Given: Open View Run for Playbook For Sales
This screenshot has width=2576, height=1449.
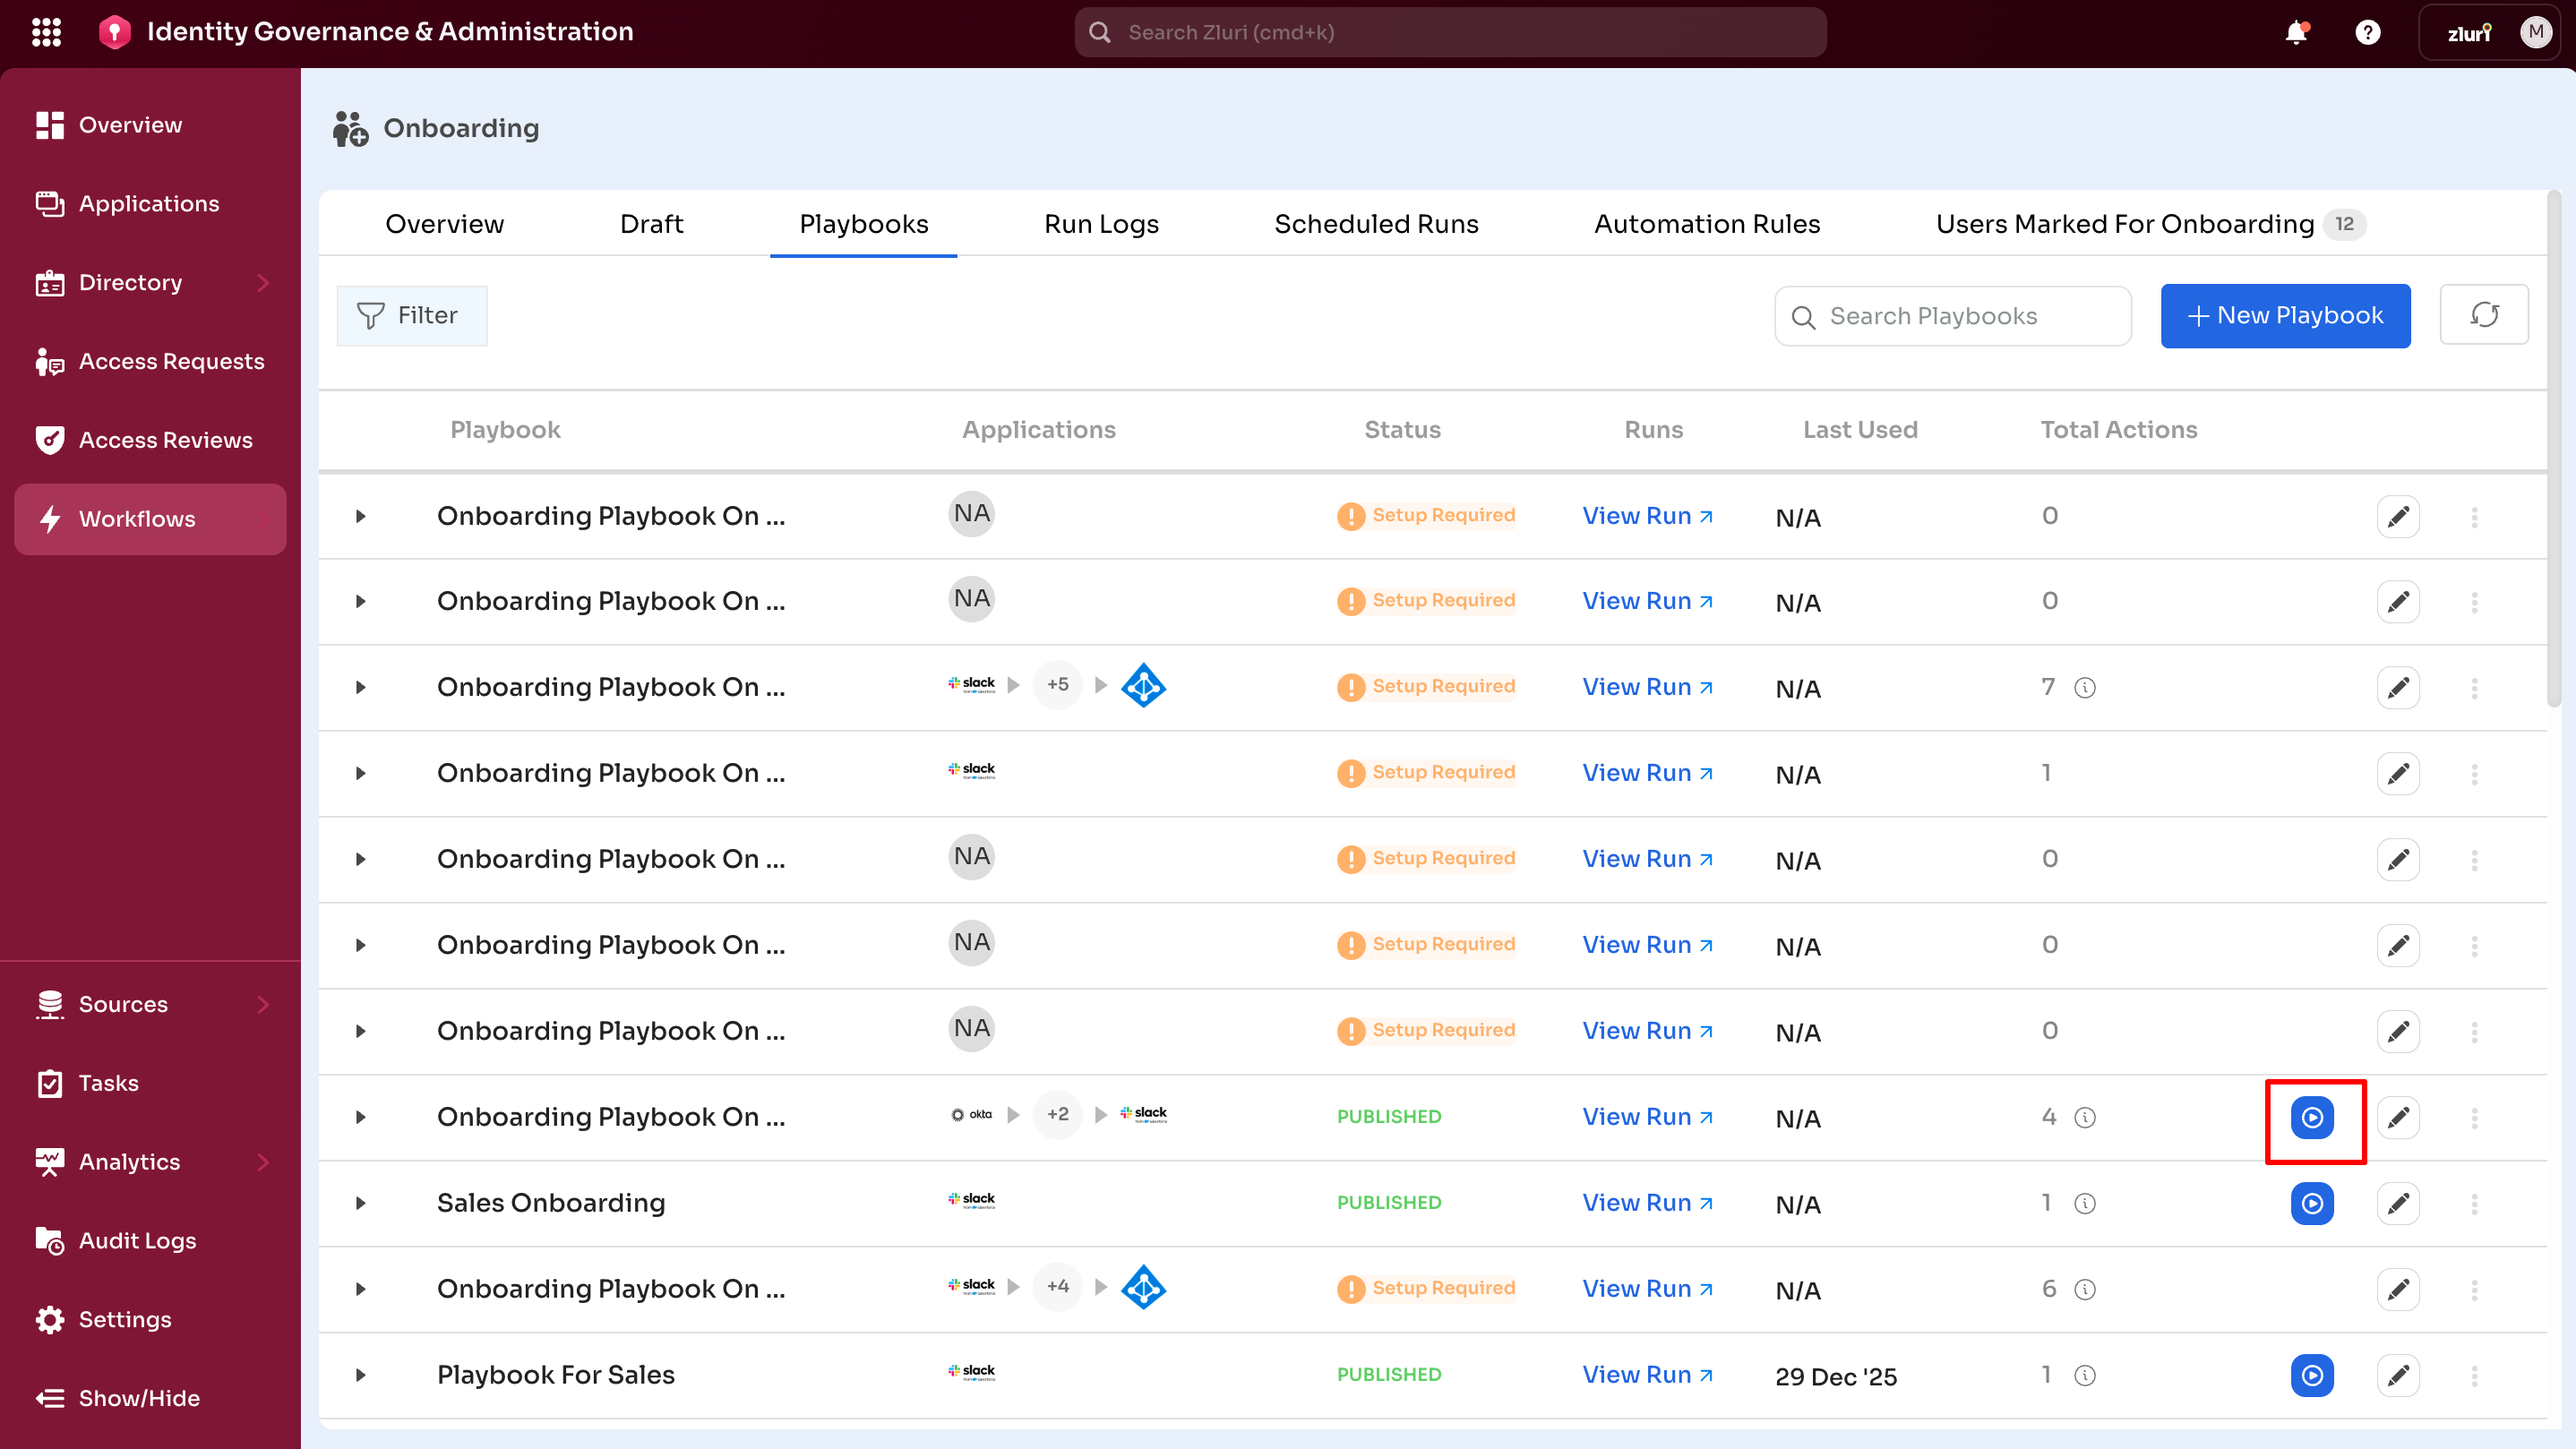Looking at the screenshot, I should [x=1646, y=1375].
